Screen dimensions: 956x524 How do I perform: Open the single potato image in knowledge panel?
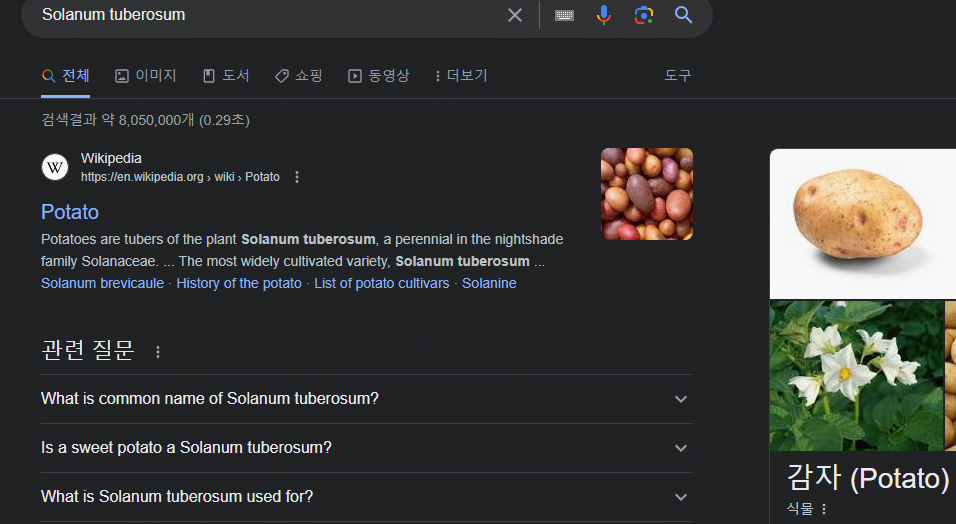(863, 223)
